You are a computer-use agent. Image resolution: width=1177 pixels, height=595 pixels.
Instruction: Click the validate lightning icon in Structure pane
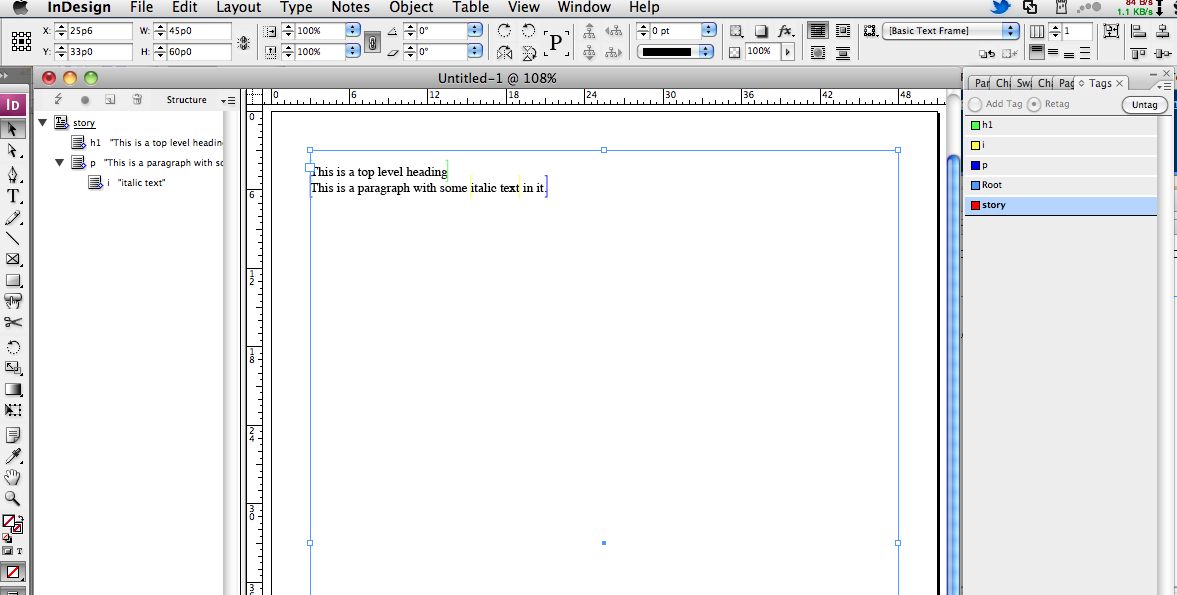coord(59,100)
